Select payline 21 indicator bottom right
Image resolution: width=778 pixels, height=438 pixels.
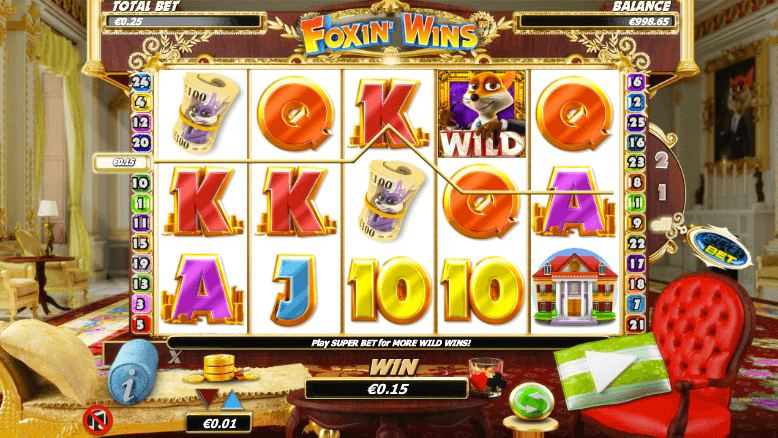[636, 325]
